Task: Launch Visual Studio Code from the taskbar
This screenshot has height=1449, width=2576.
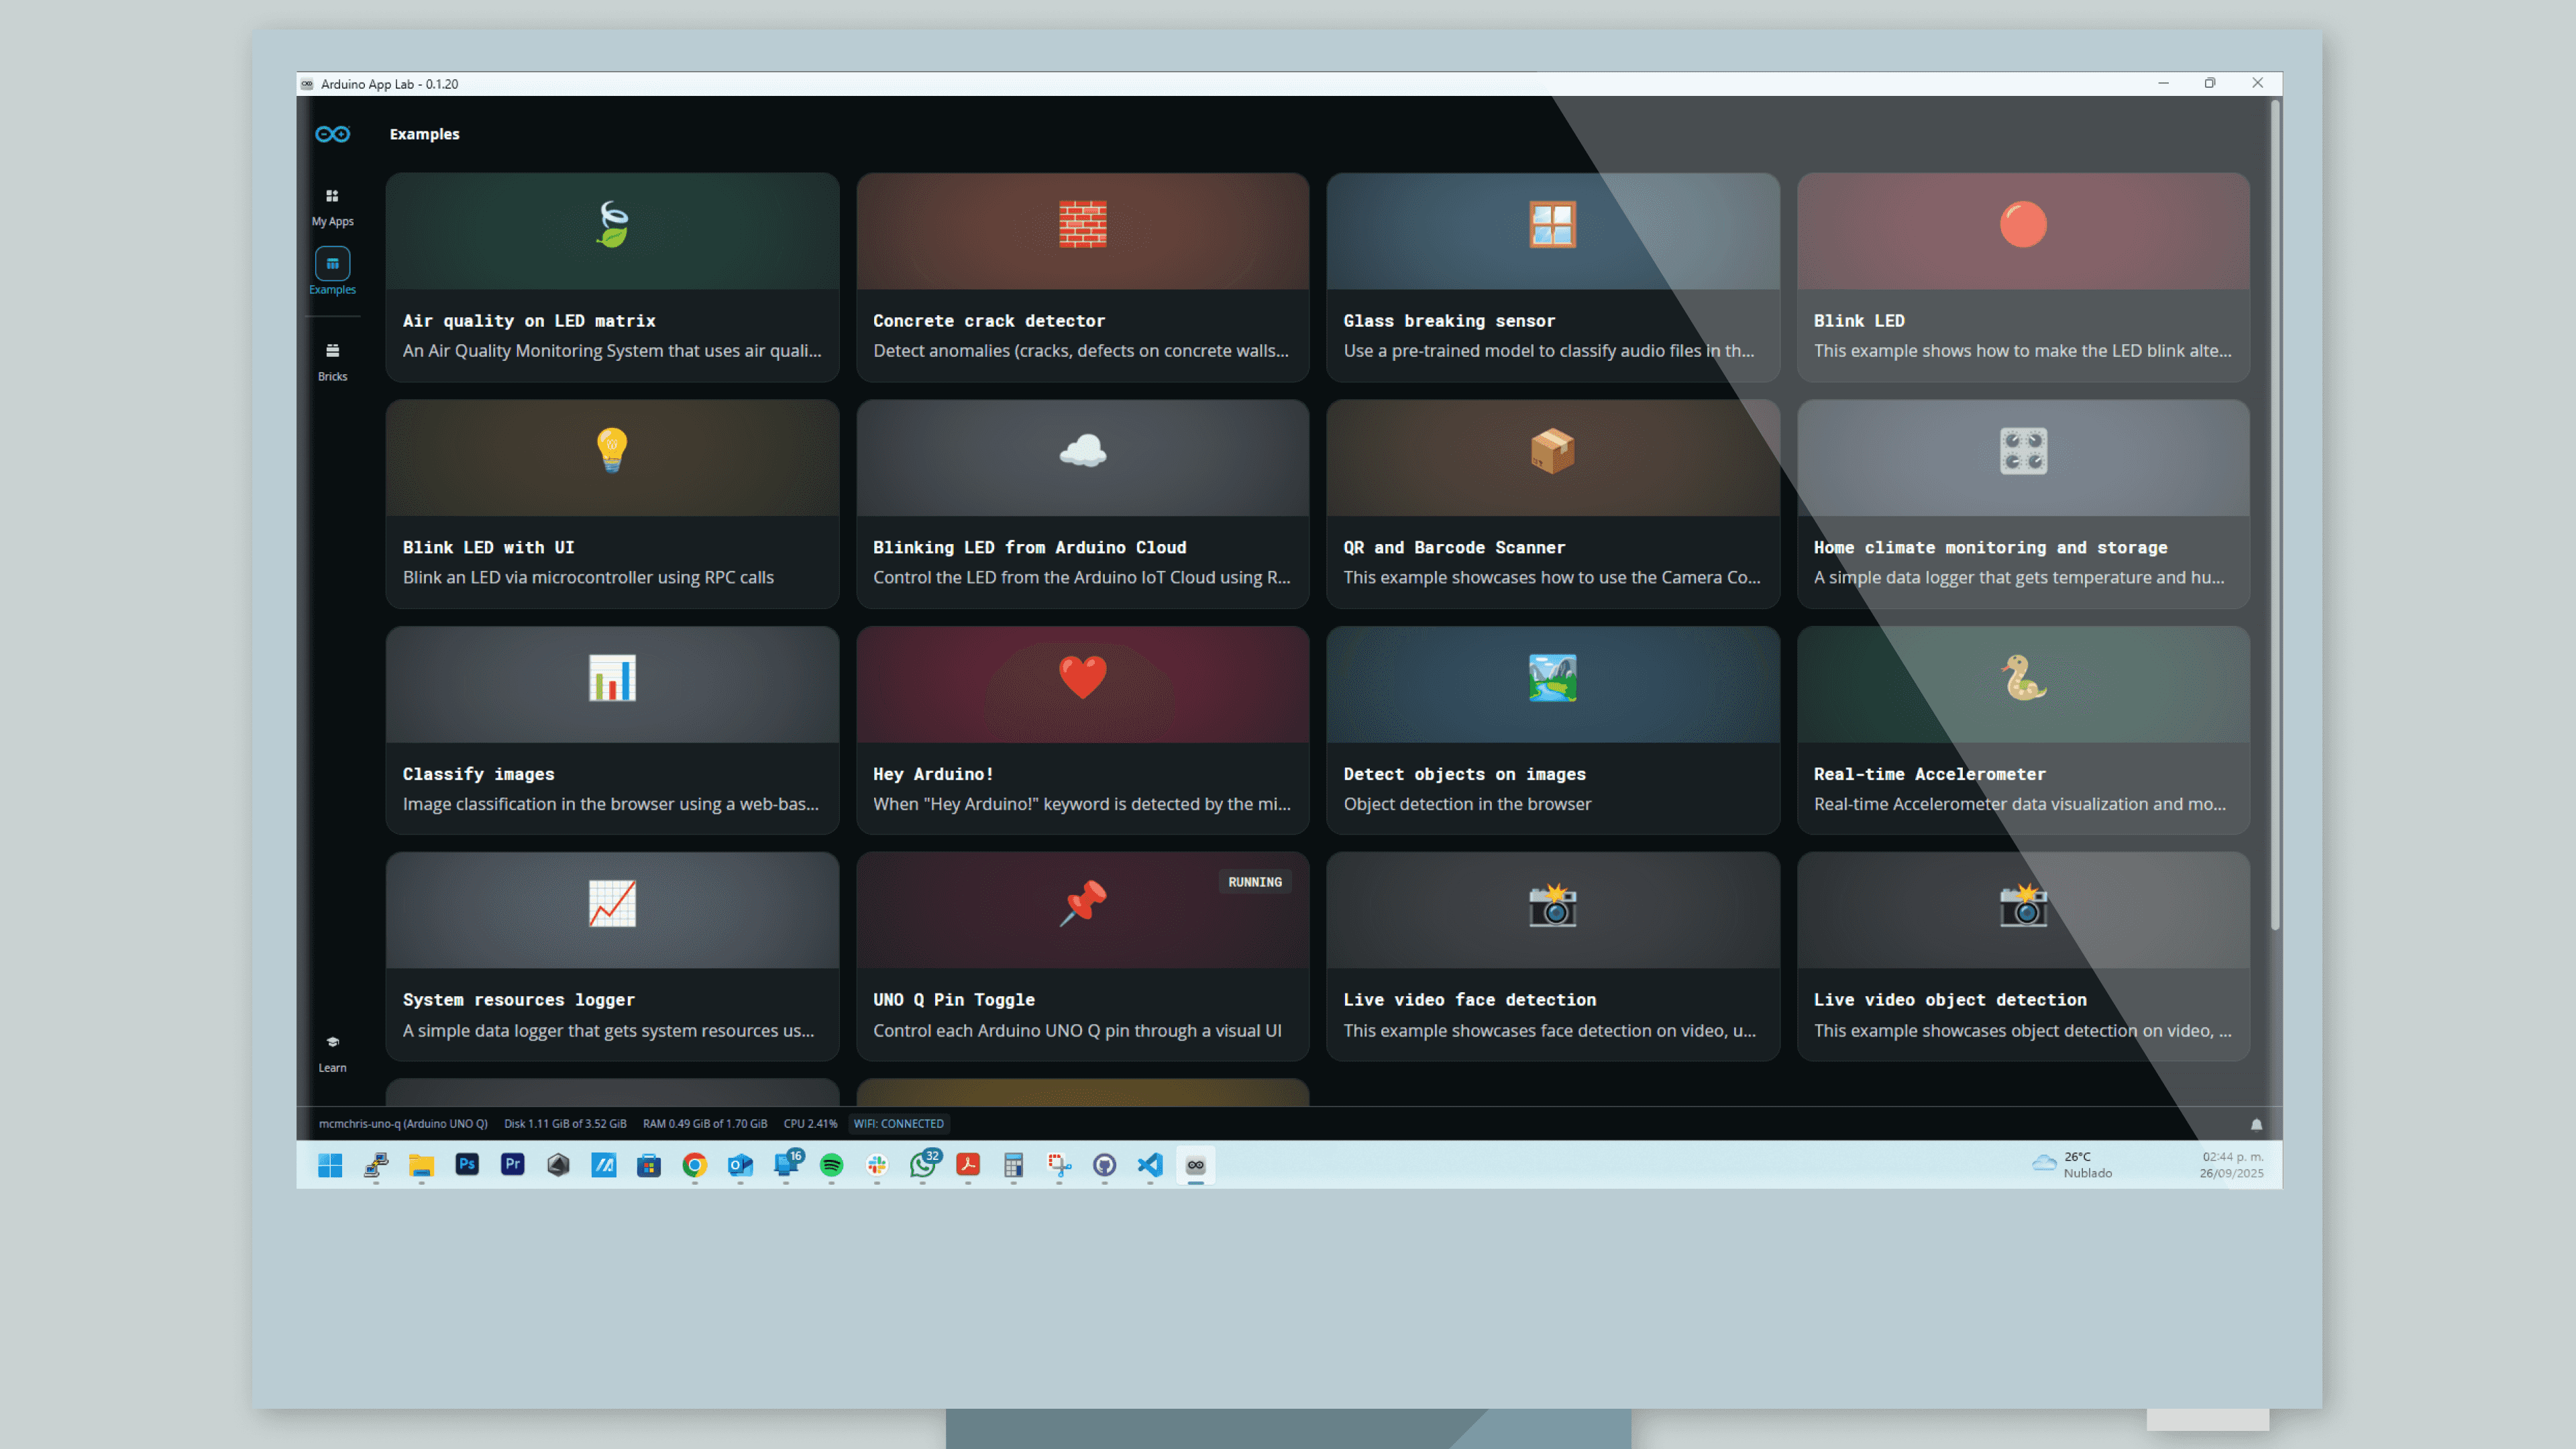Action: (x=1149, y=1165)
